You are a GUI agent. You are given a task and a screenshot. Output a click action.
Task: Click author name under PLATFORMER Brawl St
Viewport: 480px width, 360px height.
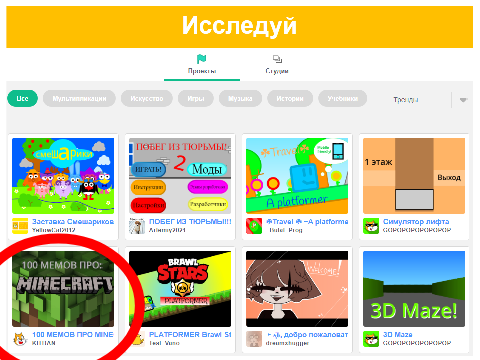164,343
